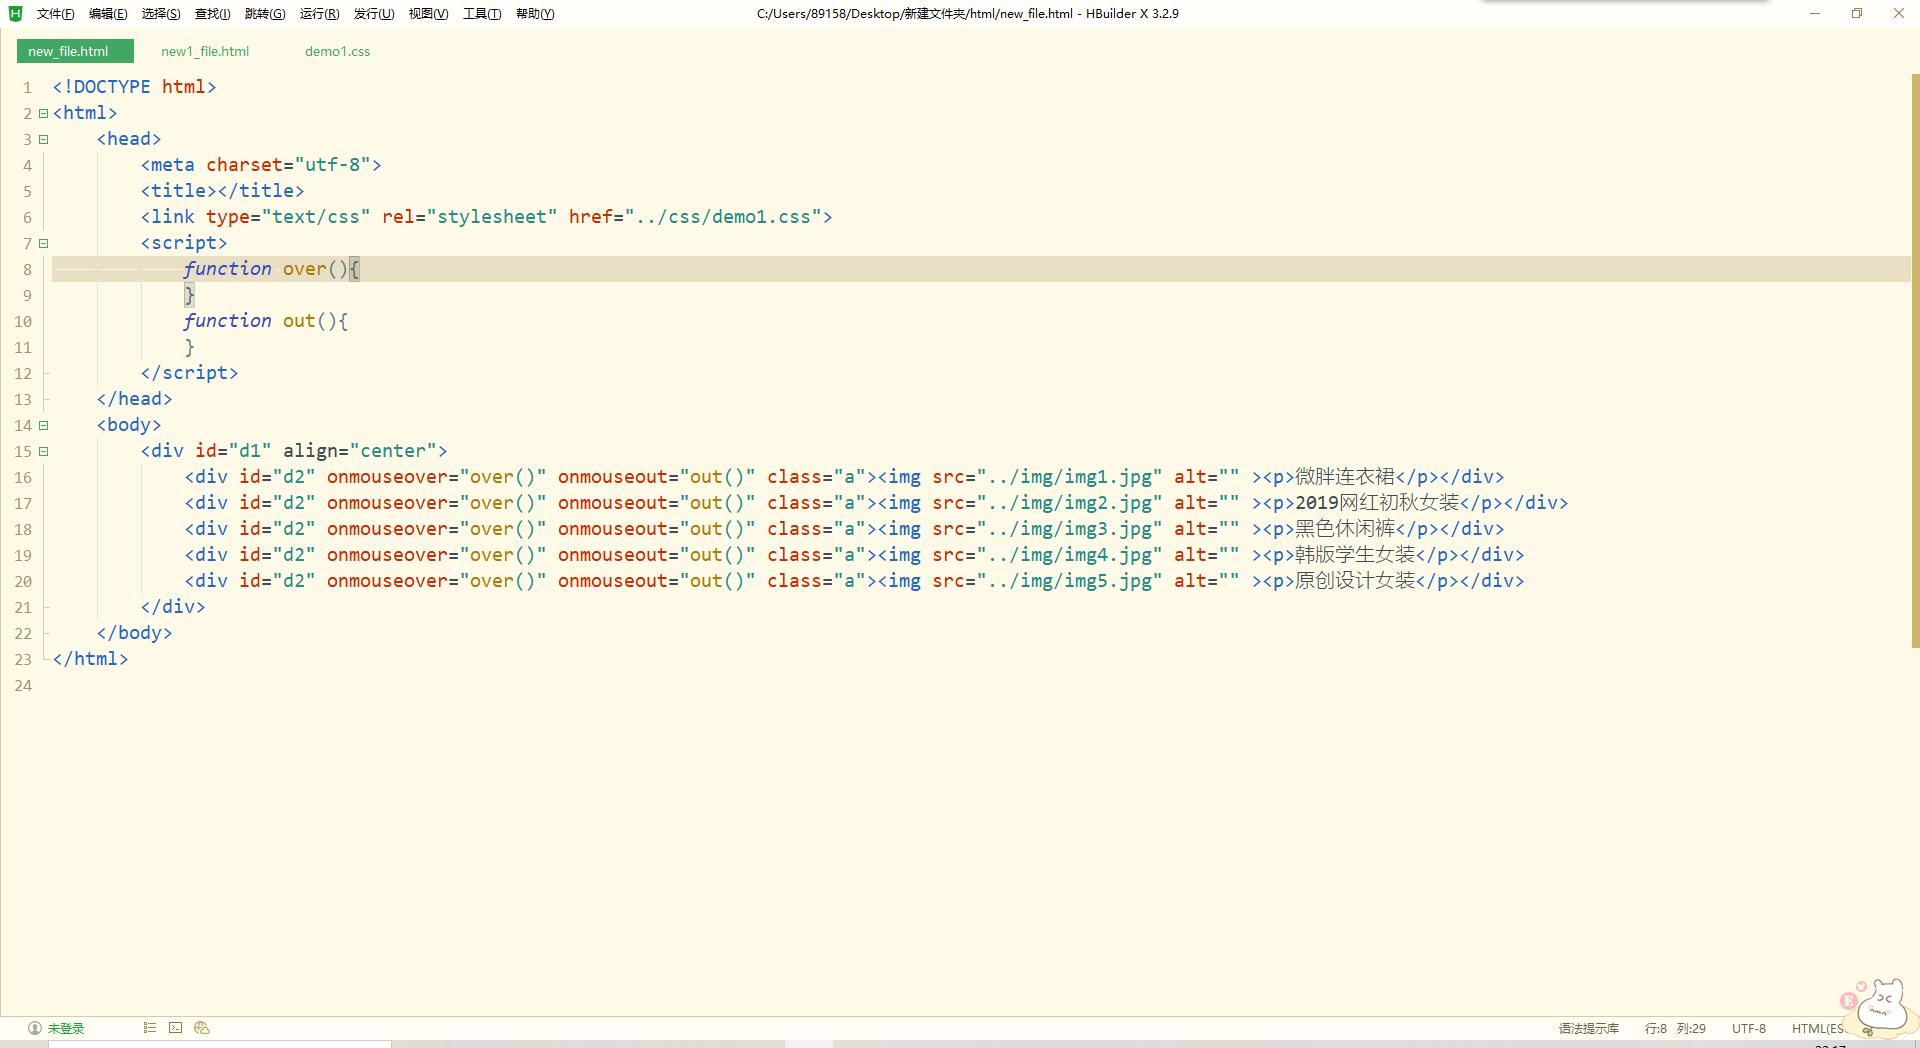Switch to the demo1.css tab
The width and height of the screenshot is (1920, 1048).
[337, 51]
